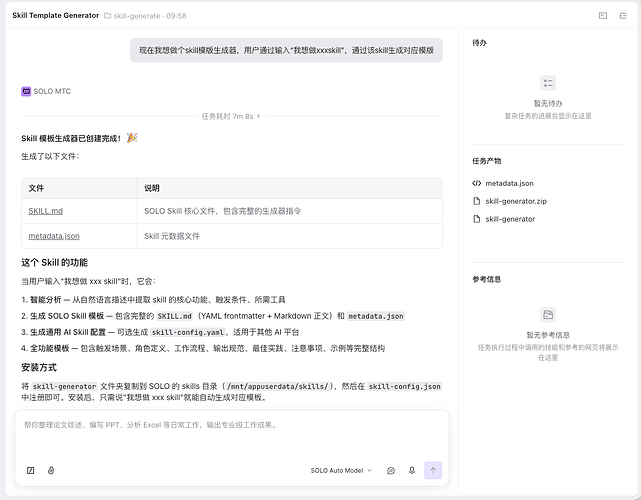Image resolution: width=641 pixels, height=500 pixels.
Task: Open the skill-generator artifact
Action: pyautogui.click(x=510, y=219)
